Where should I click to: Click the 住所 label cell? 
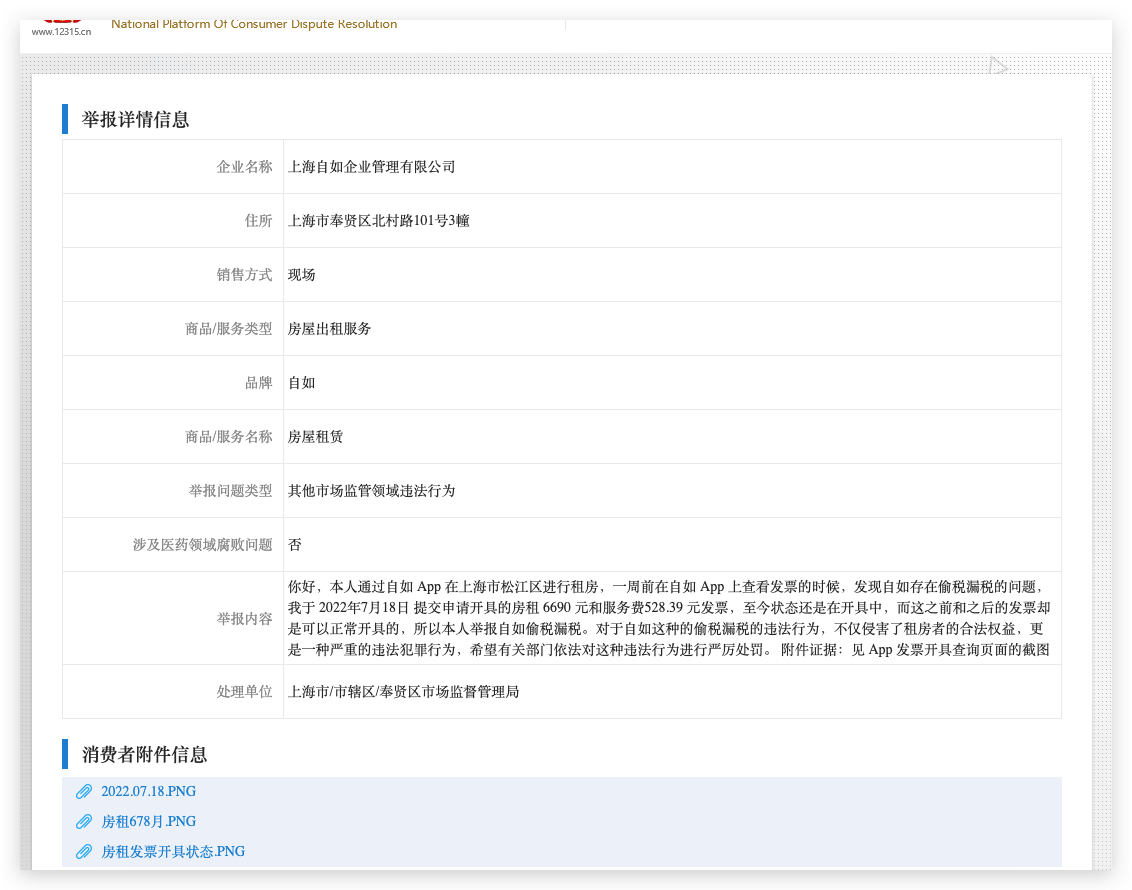[x=173, y=221]
